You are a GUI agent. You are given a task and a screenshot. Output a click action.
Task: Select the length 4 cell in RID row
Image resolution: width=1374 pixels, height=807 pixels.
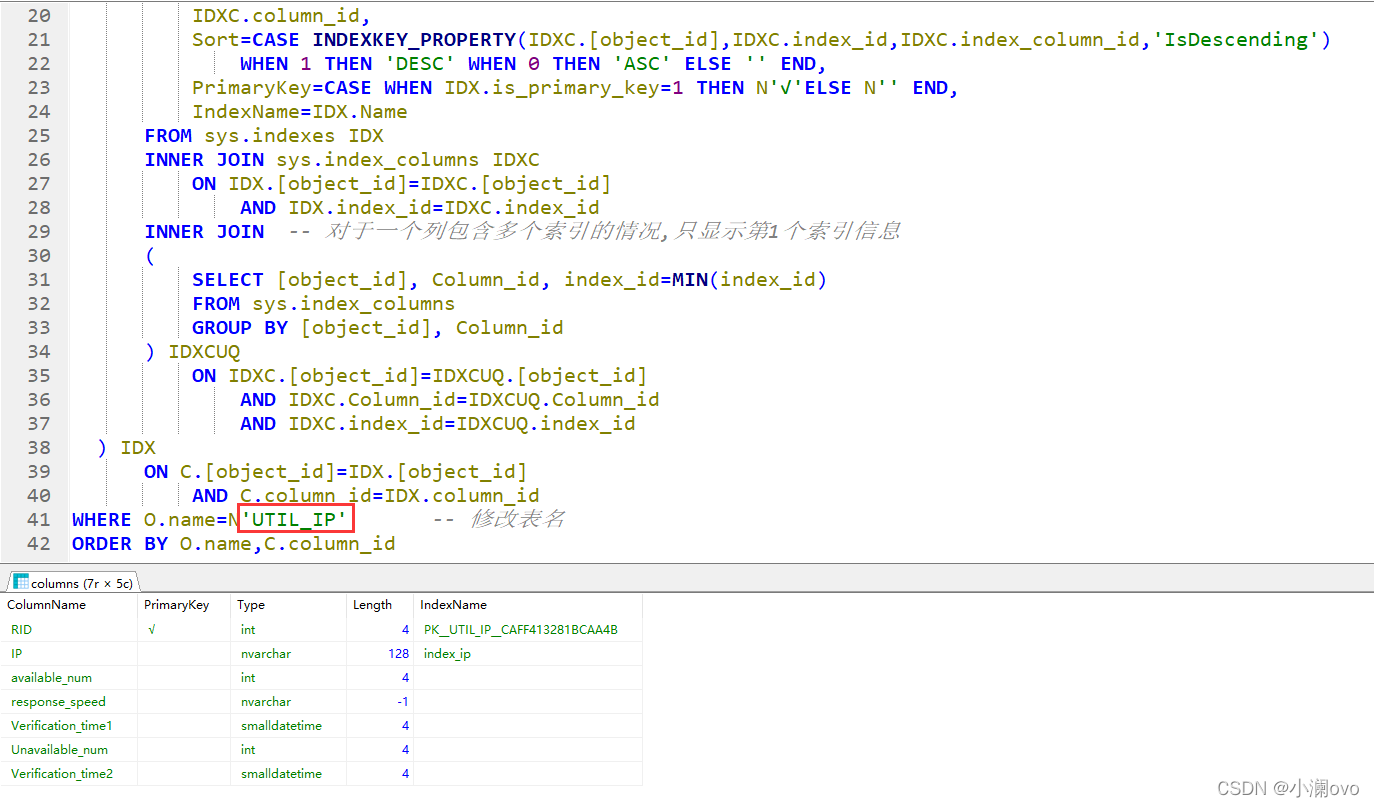tap(380, 630)
